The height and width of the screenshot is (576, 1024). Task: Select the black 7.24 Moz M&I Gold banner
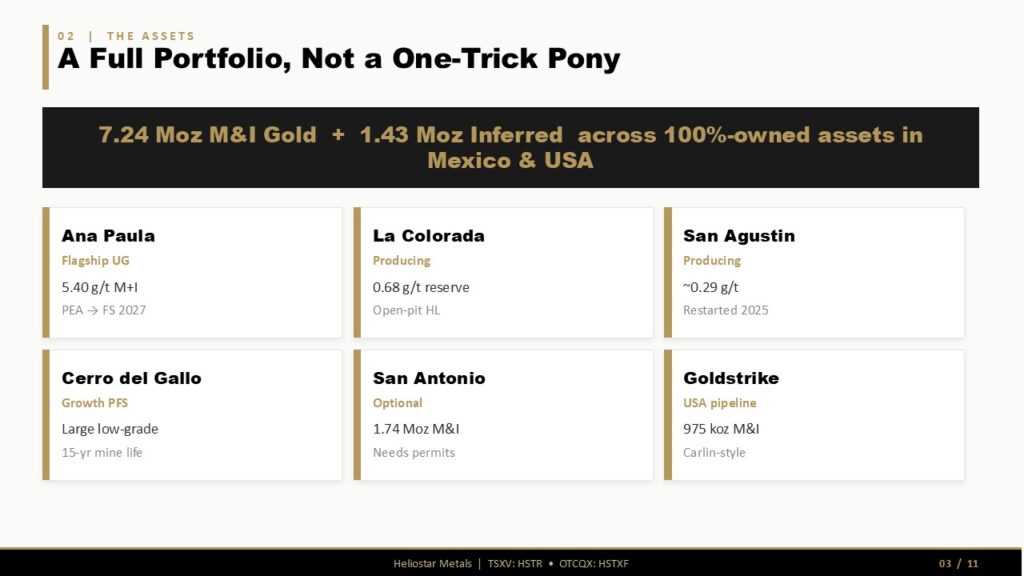coord(510,148)
